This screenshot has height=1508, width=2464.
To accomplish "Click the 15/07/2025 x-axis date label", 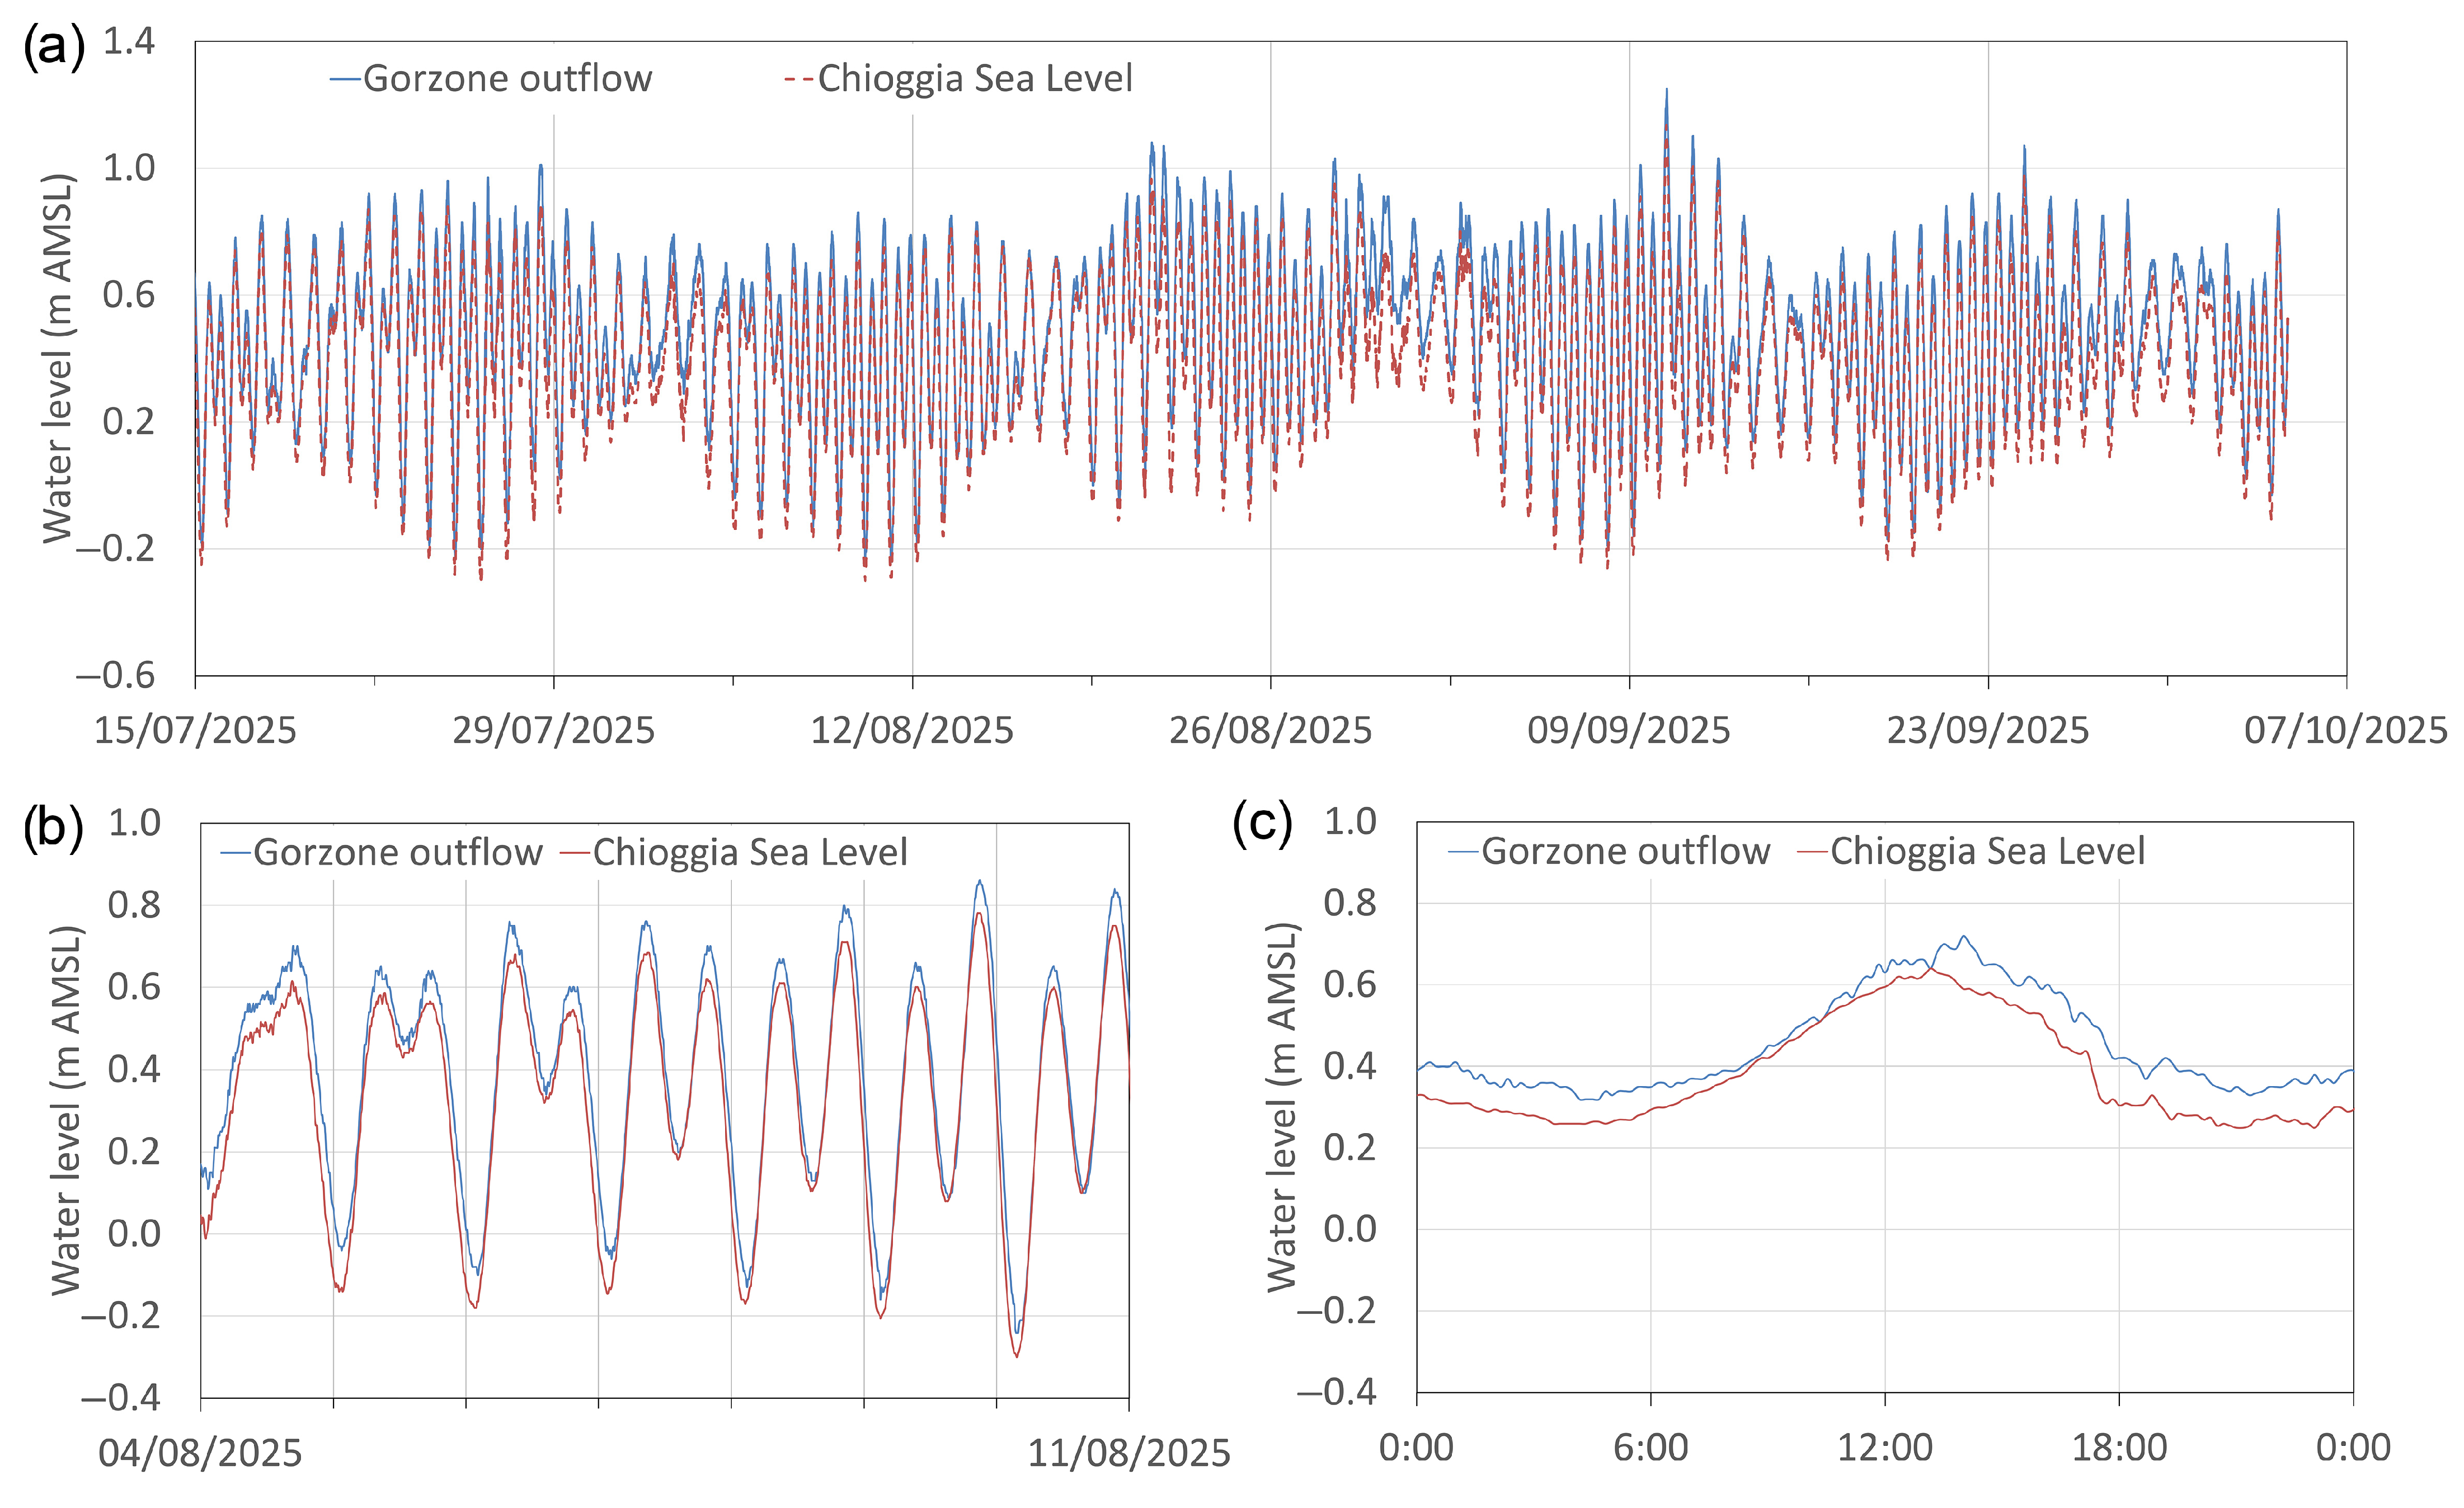I will pos(195,731).
